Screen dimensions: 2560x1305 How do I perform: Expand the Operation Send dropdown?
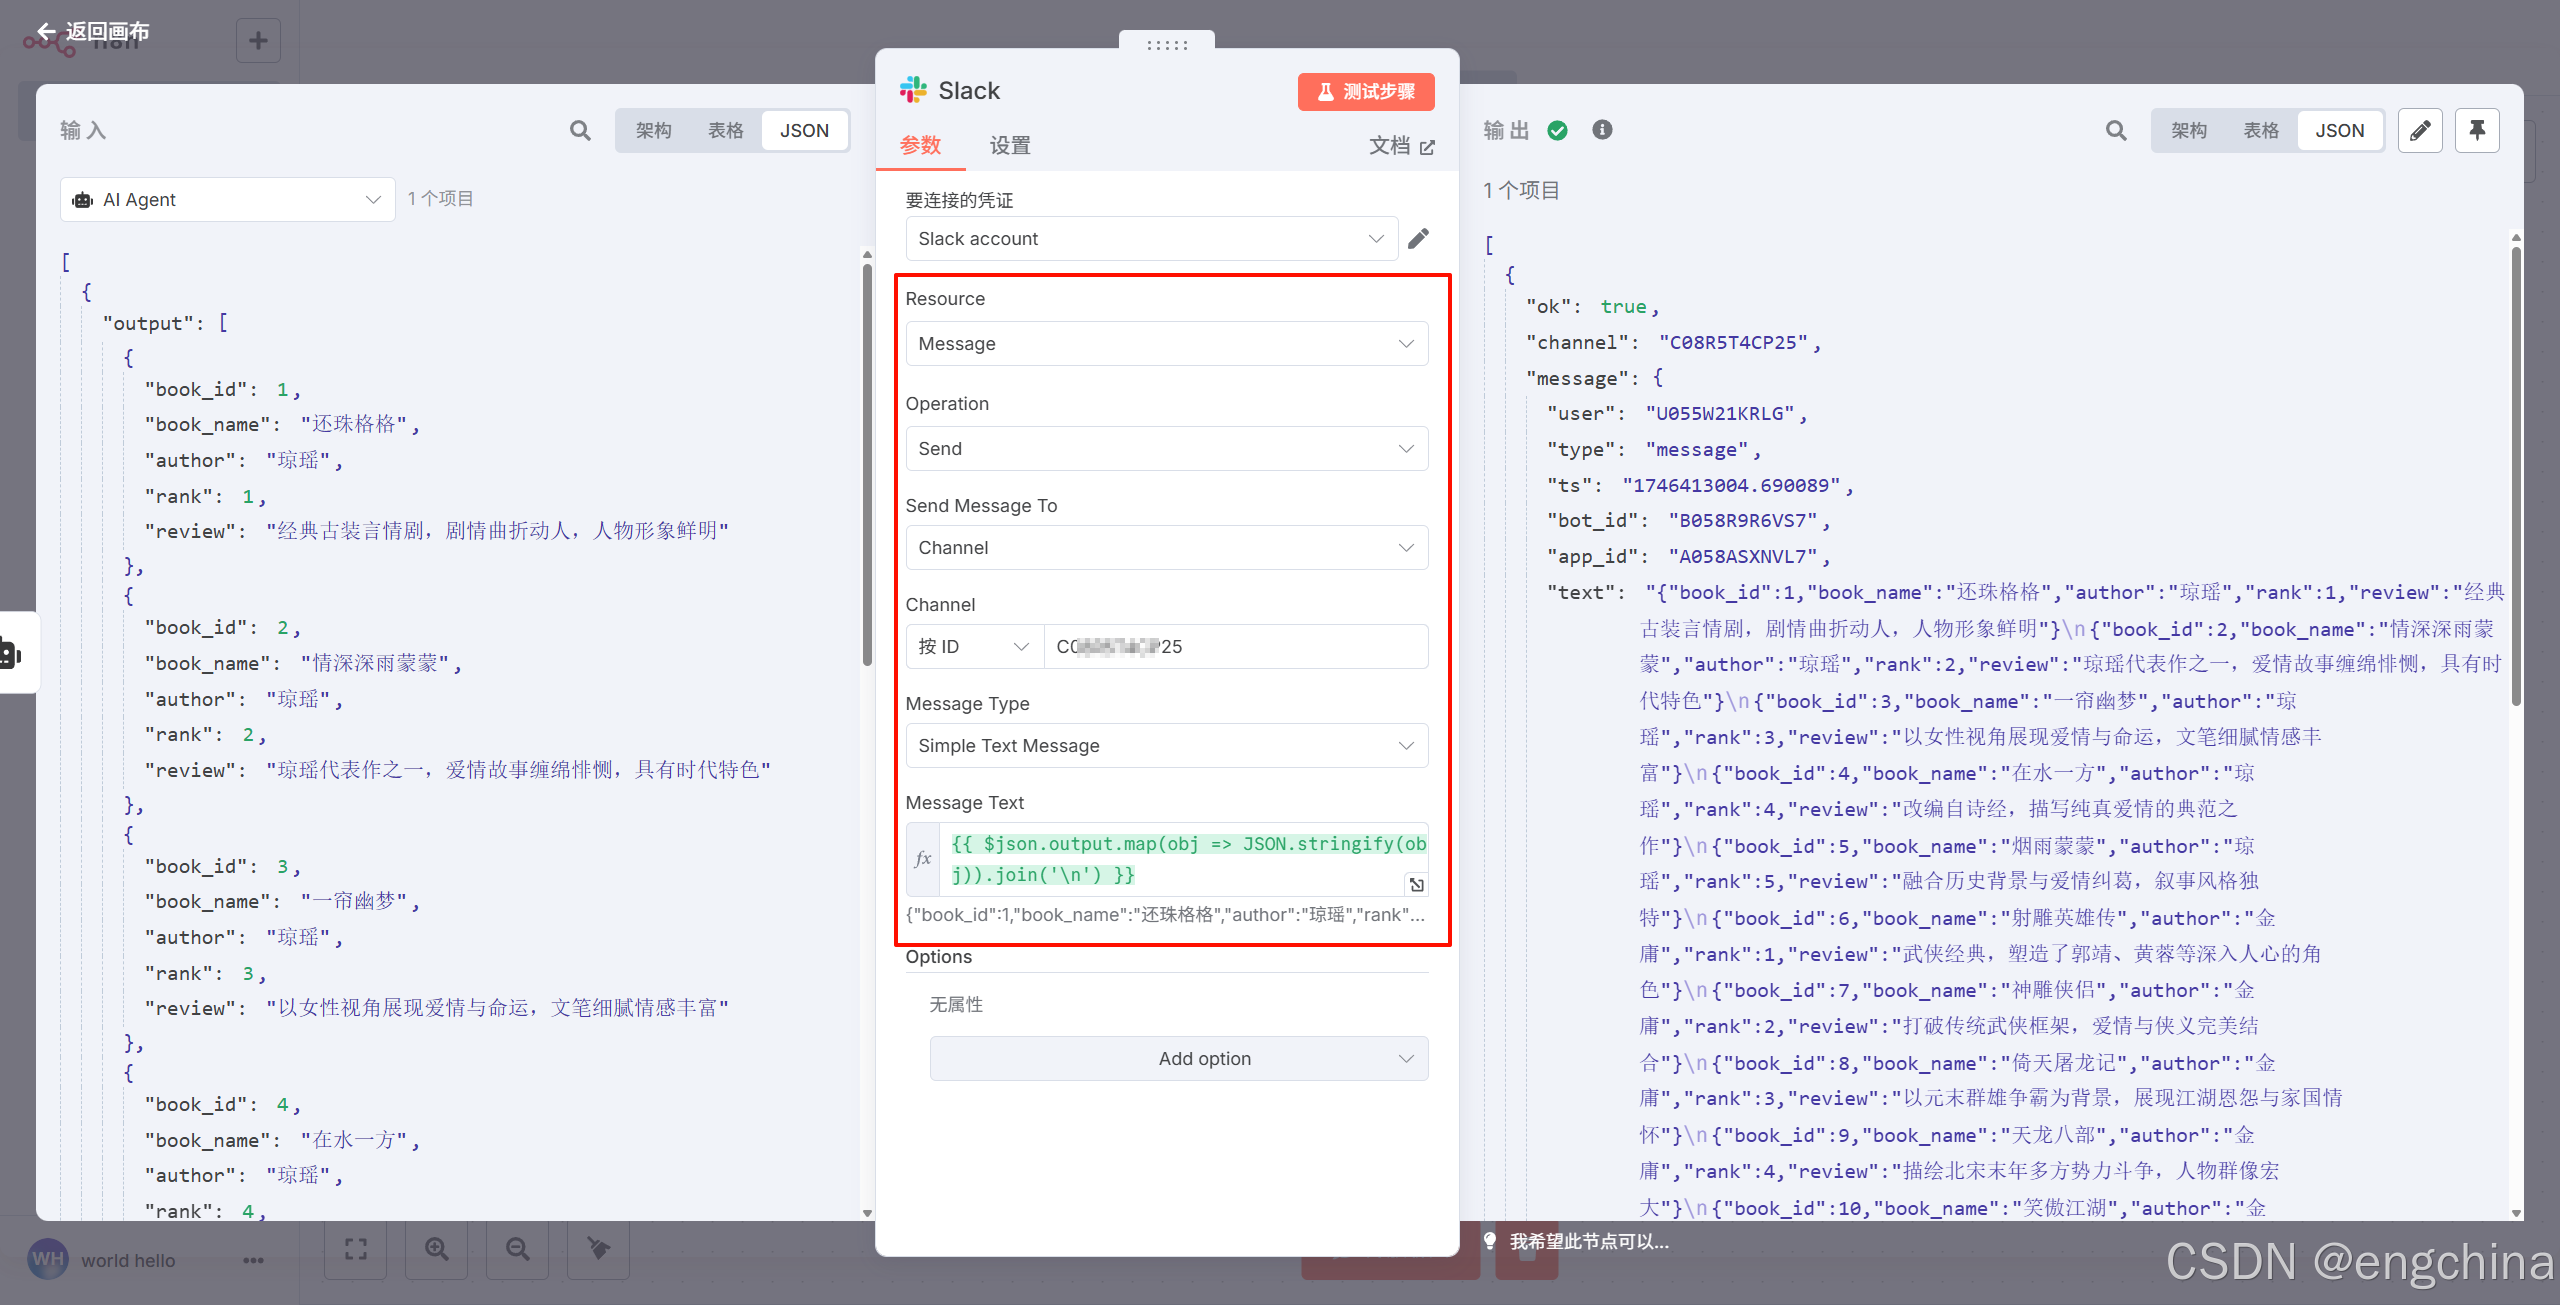1166,449
